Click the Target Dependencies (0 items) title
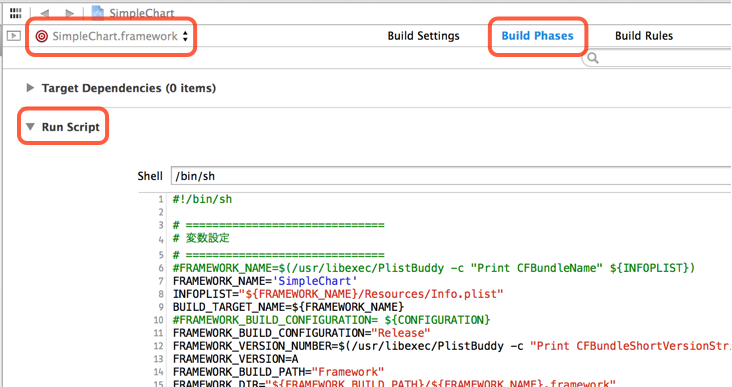 pos(129,88)
